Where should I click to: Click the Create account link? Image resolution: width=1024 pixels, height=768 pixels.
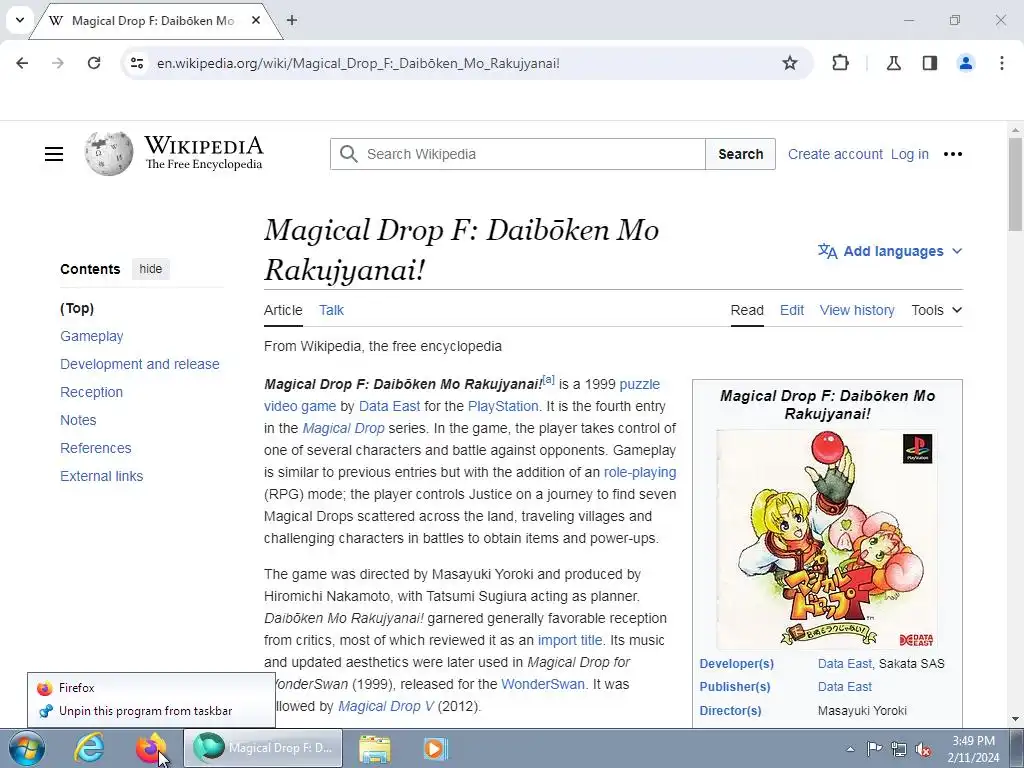coord(835,154)
